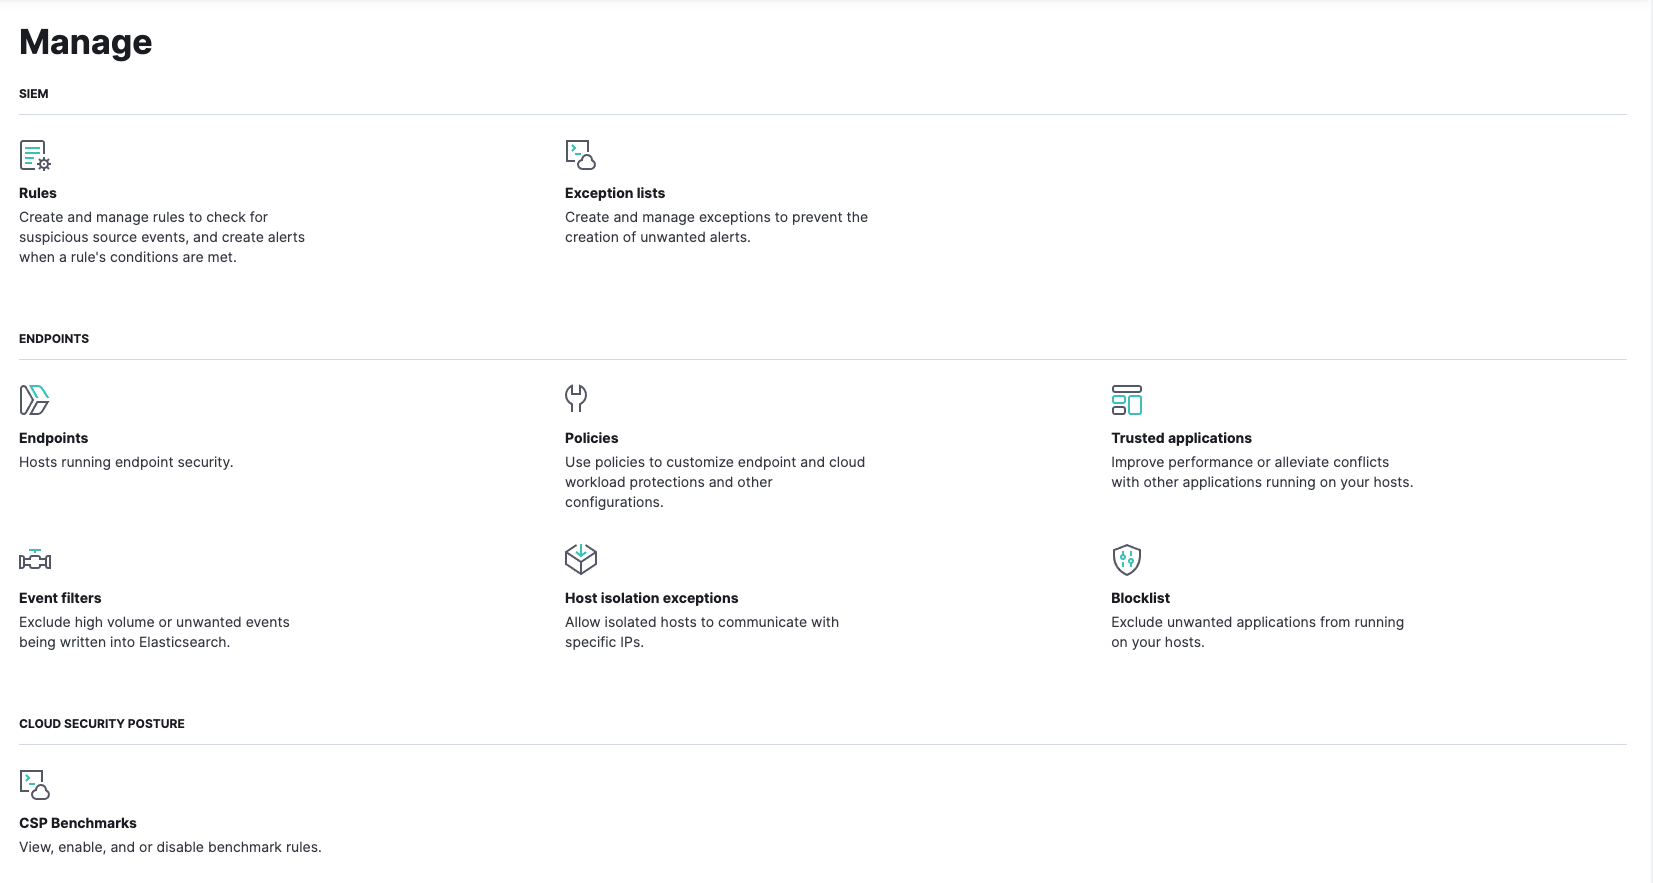This screenshot has height=883, width=1653.
Task: Select the CSP Benchmarks icon
Action: [x=36, y=786]
